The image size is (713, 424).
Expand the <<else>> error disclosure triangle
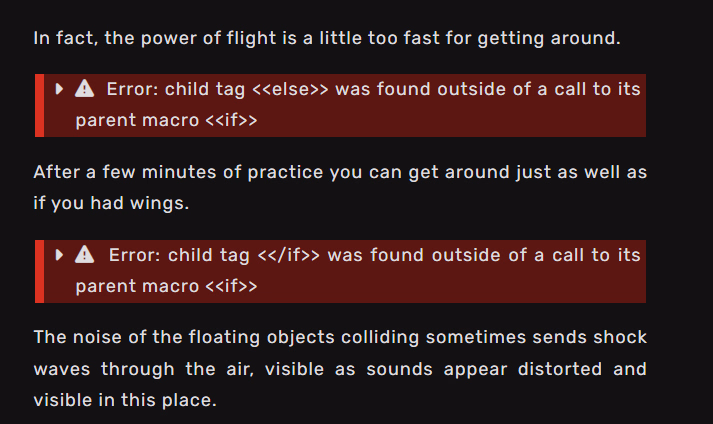coord(60,89)
